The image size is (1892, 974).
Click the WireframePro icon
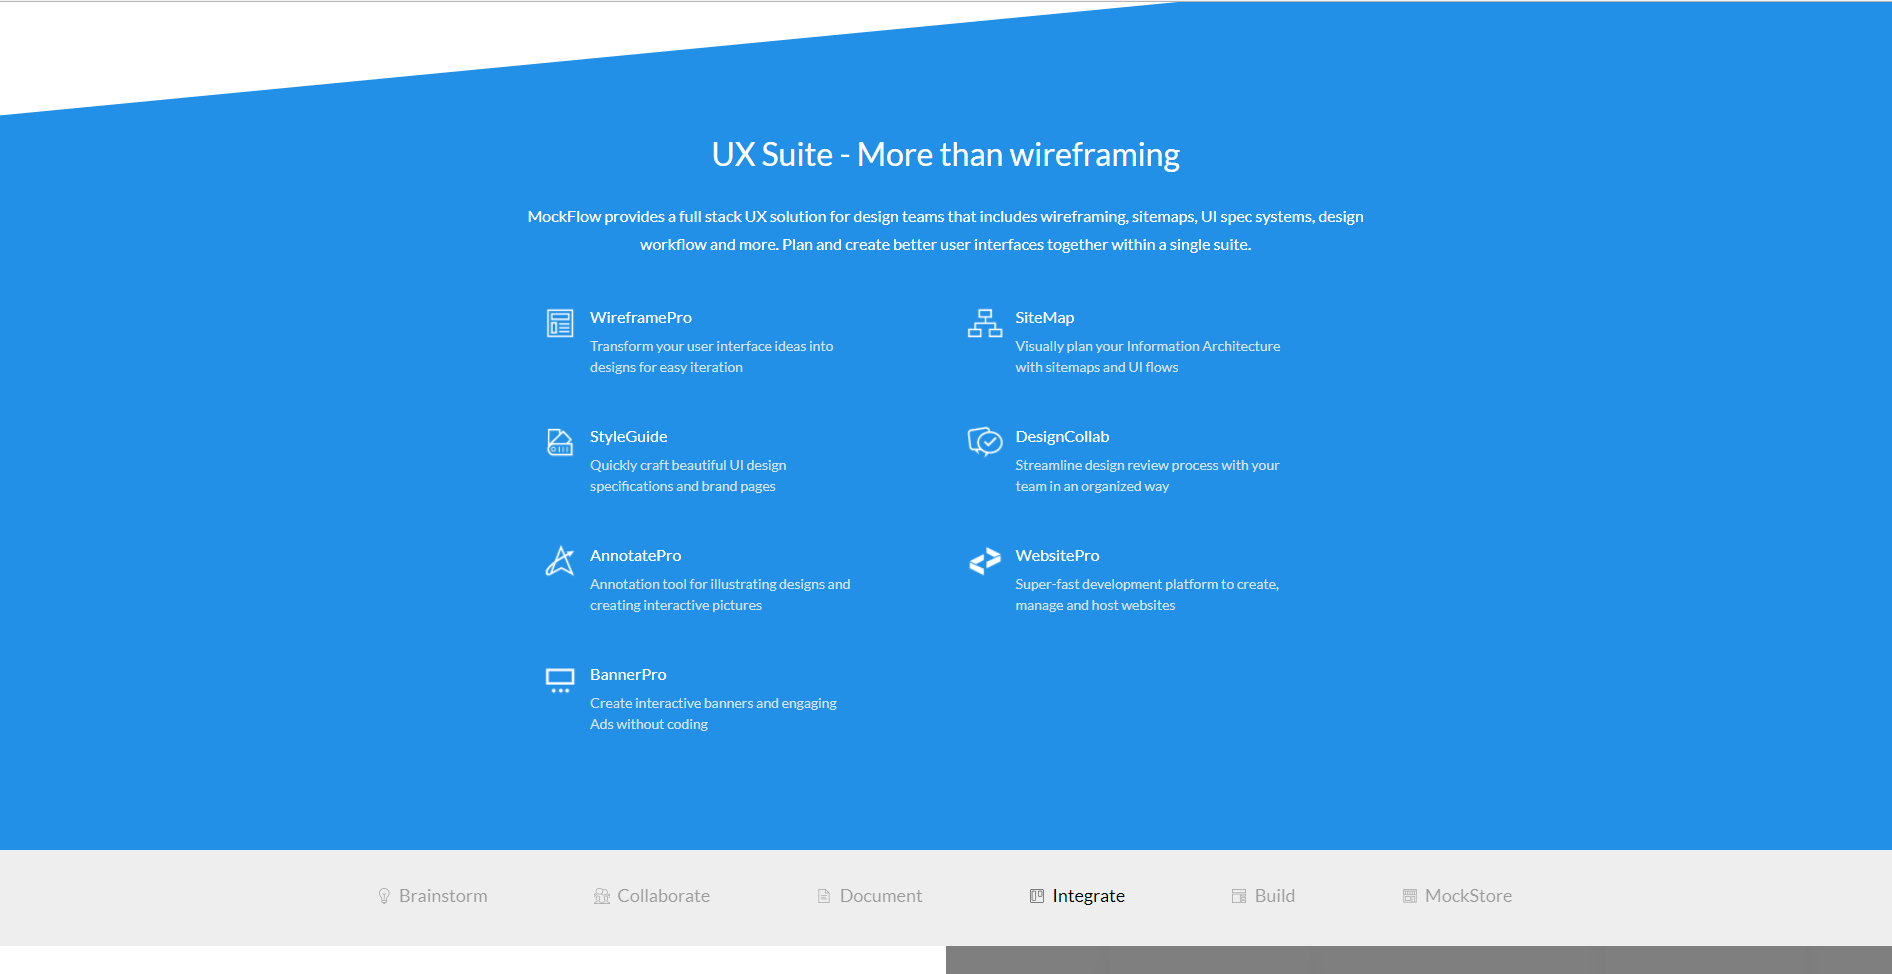(560, 323)
